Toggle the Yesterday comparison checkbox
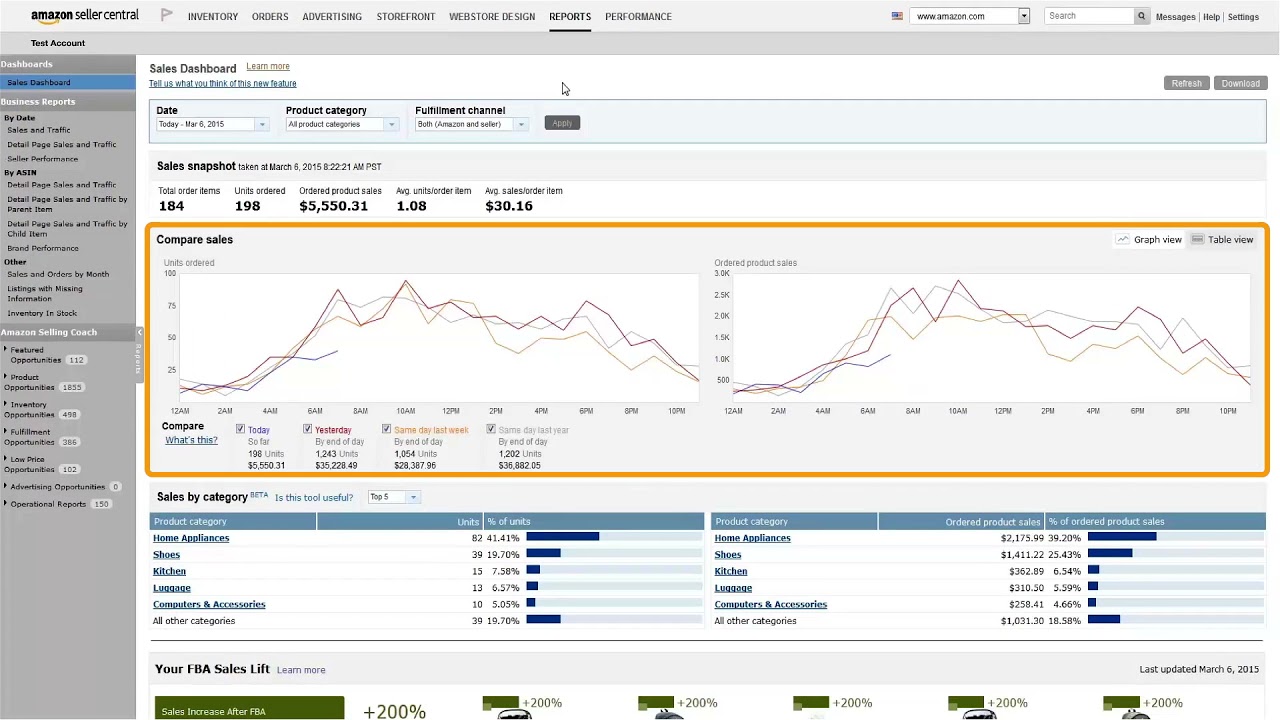This screenshot has height=720, width=1280. click(307, 429)
